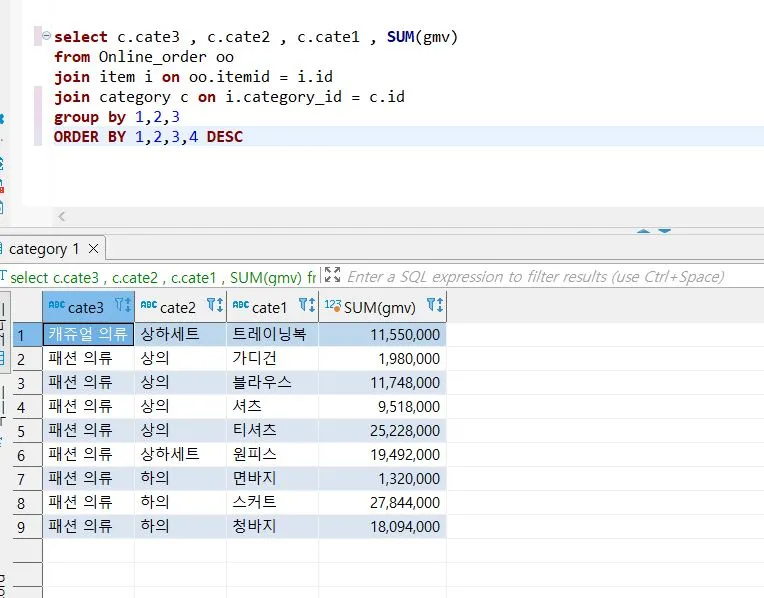Click 'SUM' function in the query
Screen dimensions: 764x598
click(401, 37)
